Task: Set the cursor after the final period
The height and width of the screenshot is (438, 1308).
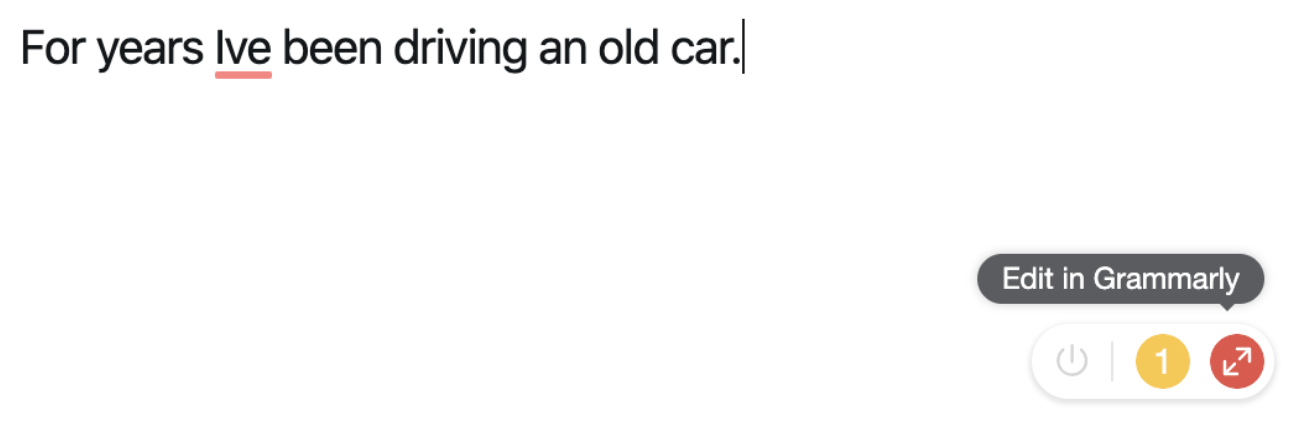Action: [741, 50]
